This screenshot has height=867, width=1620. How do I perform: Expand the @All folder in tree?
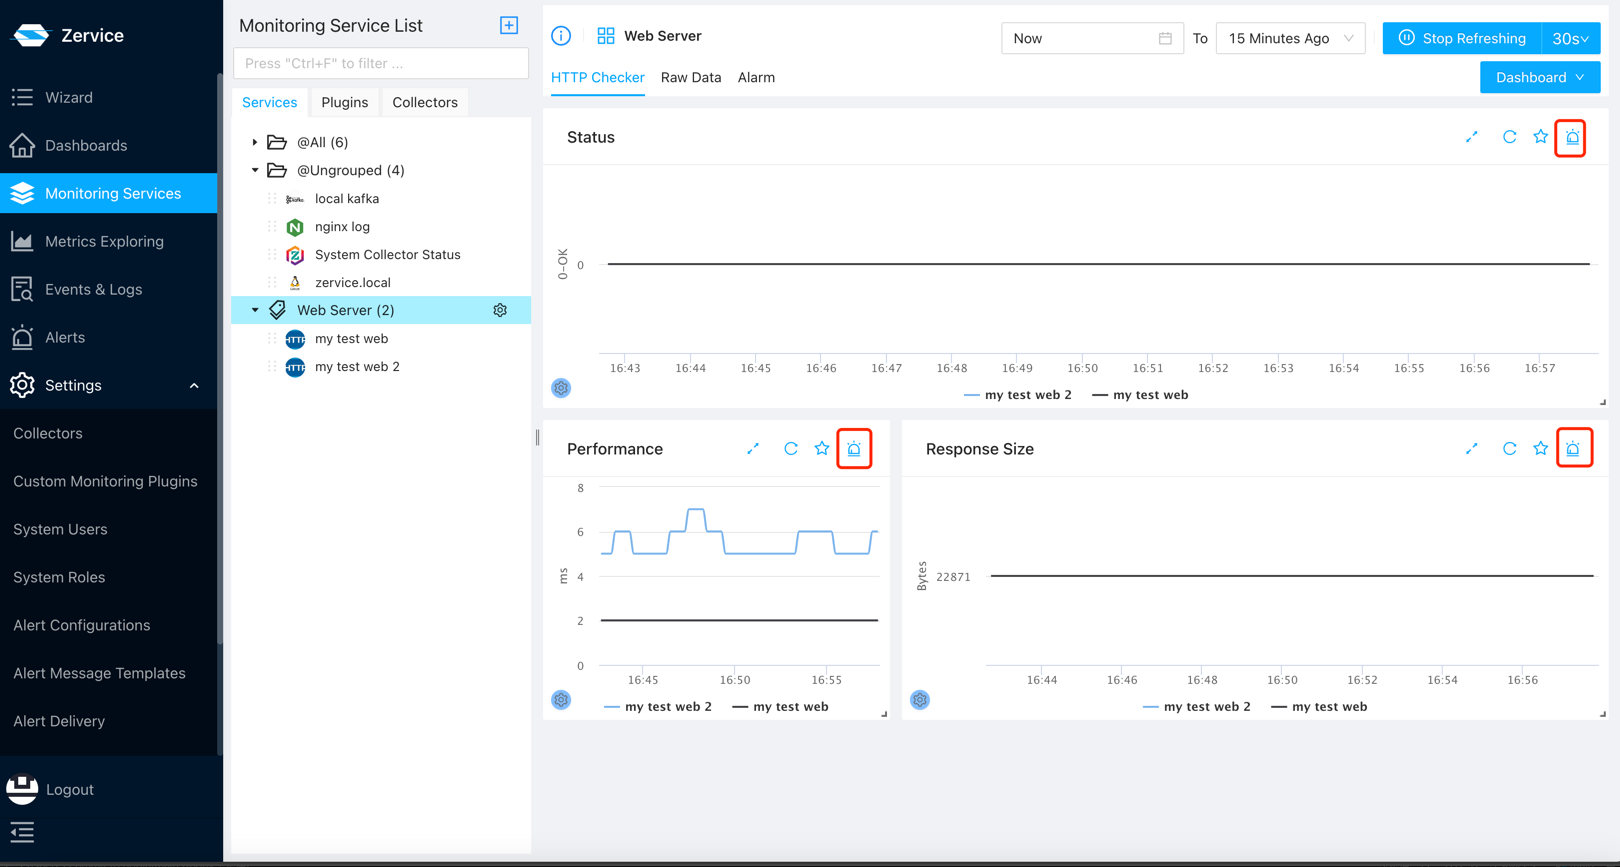(x=255, y=143)
